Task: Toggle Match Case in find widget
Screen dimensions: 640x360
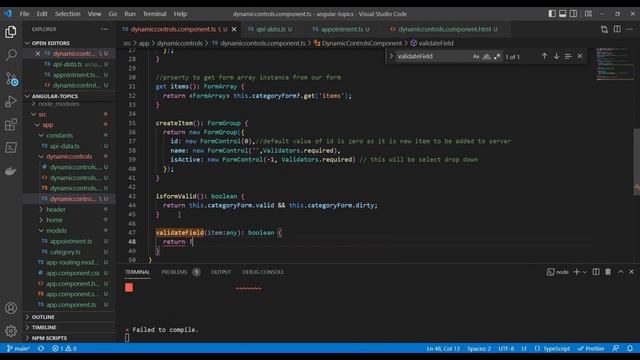Action: tap(476, 57)
